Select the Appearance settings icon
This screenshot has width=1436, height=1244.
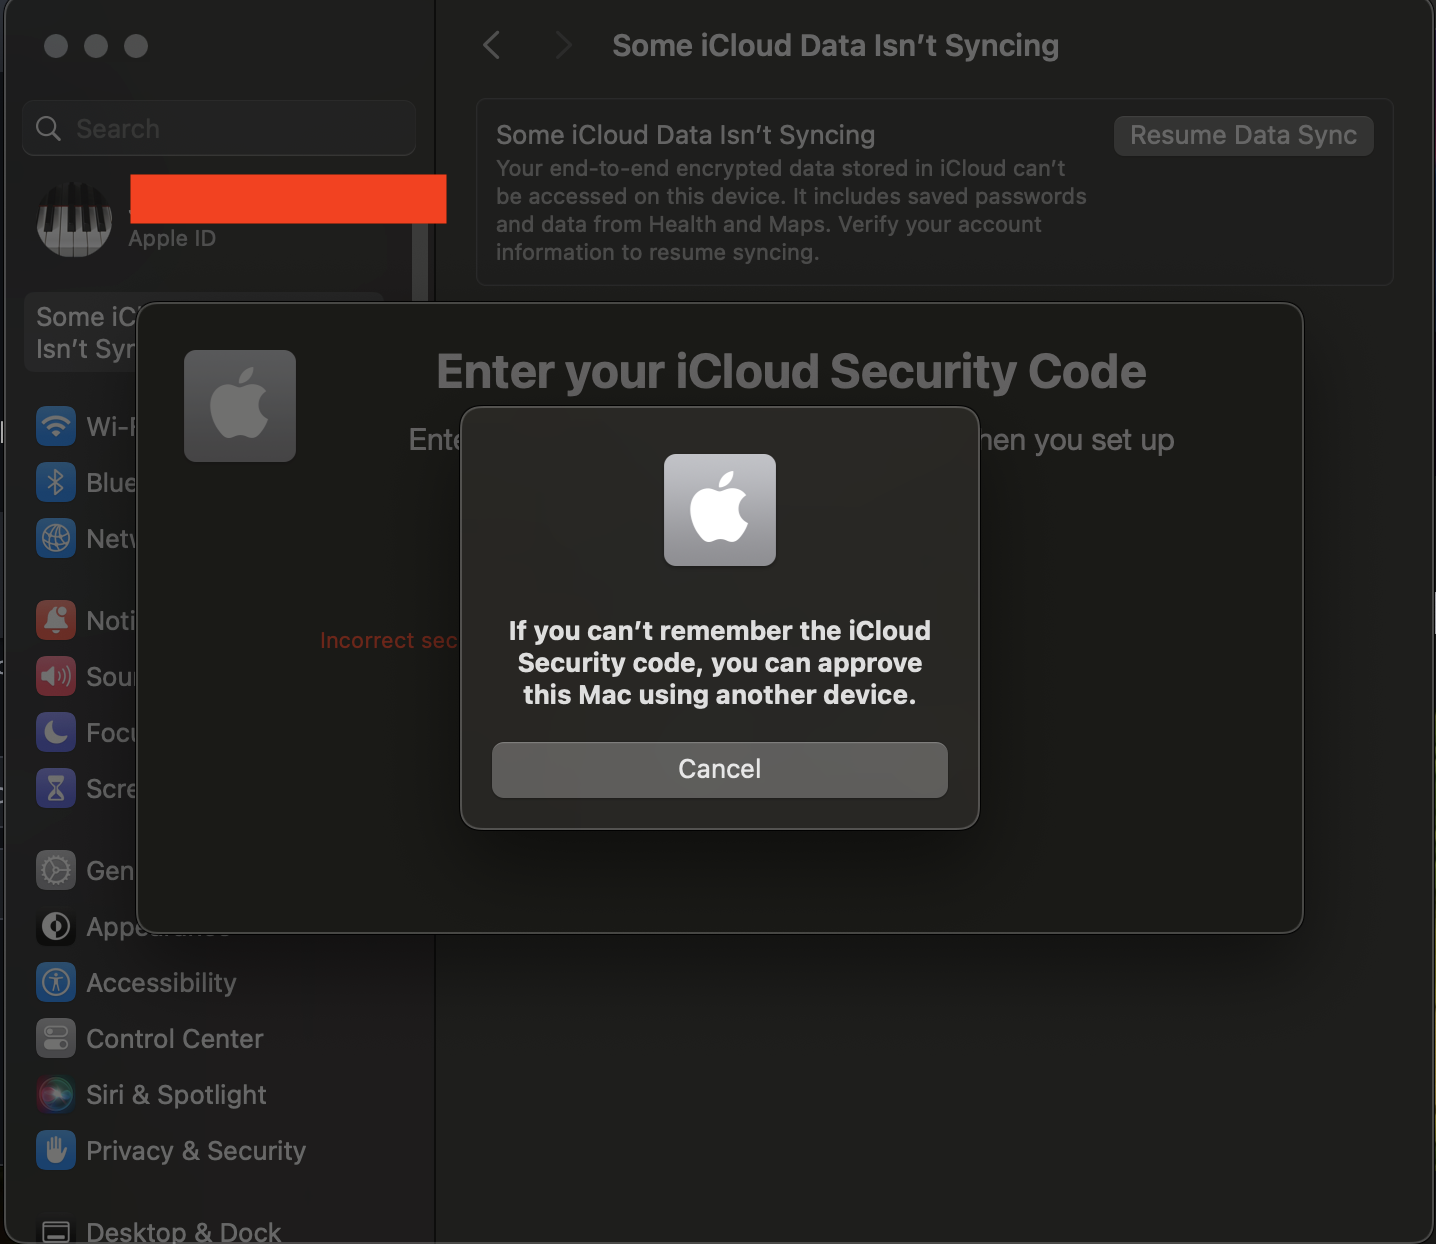point(56,926)
